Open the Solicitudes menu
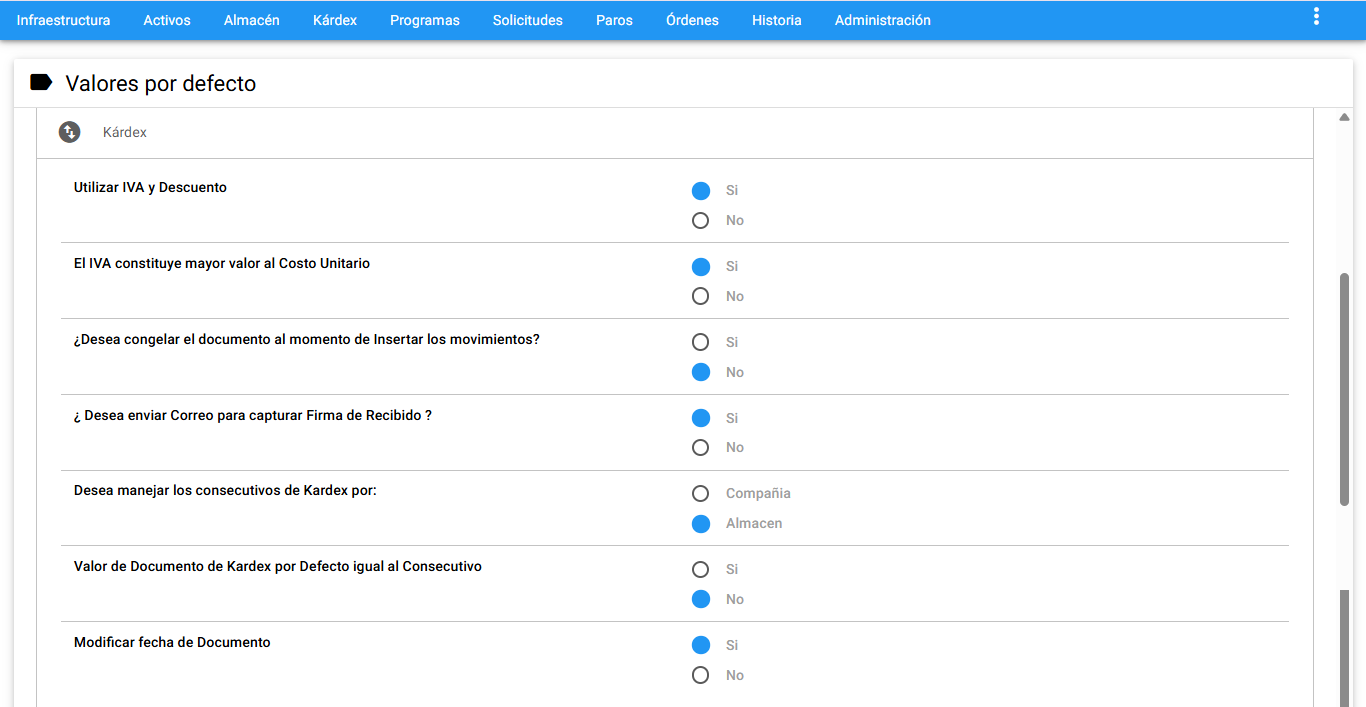The height and width of the screenshot is (707, 1366). pyautogui.click(x=528, y=20)
